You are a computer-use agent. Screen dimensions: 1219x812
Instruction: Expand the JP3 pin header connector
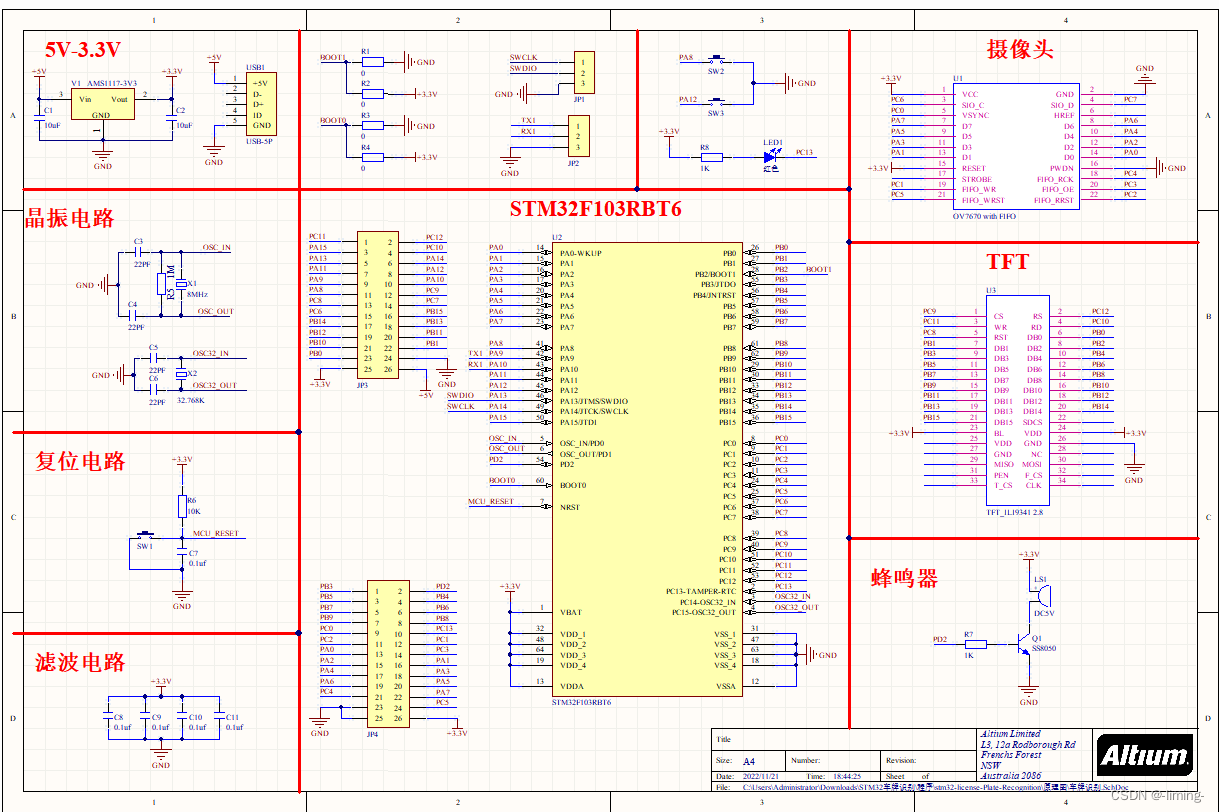click(378, 305)
